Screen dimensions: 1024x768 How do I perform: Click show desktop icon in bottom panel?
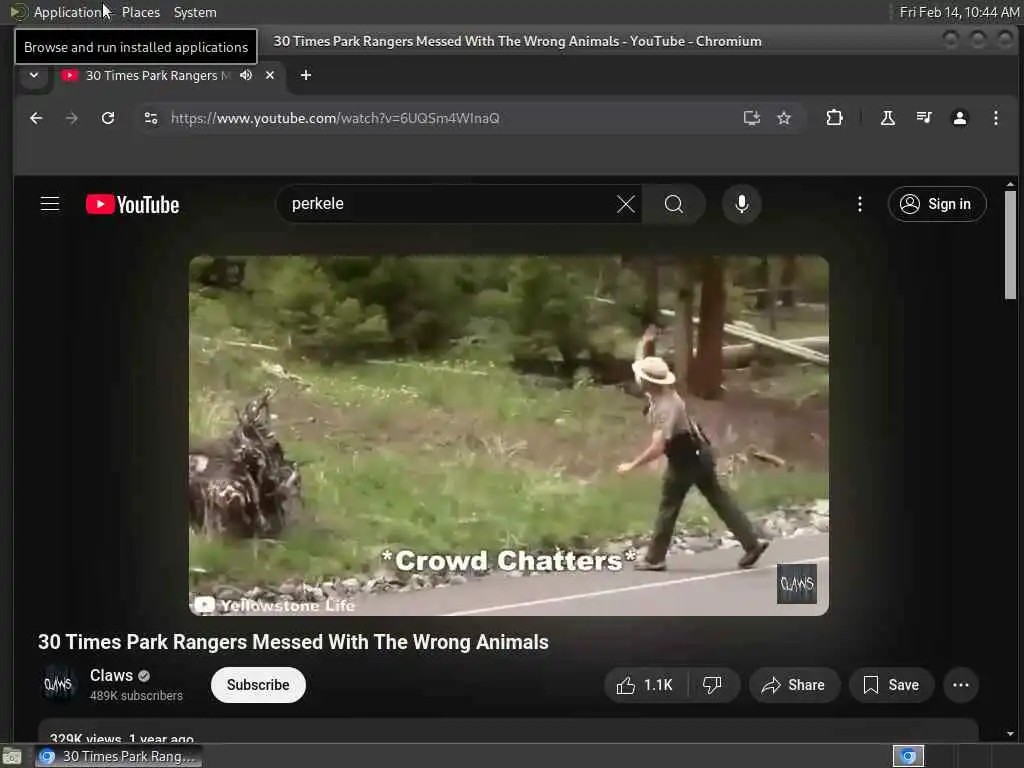point(12,756)
